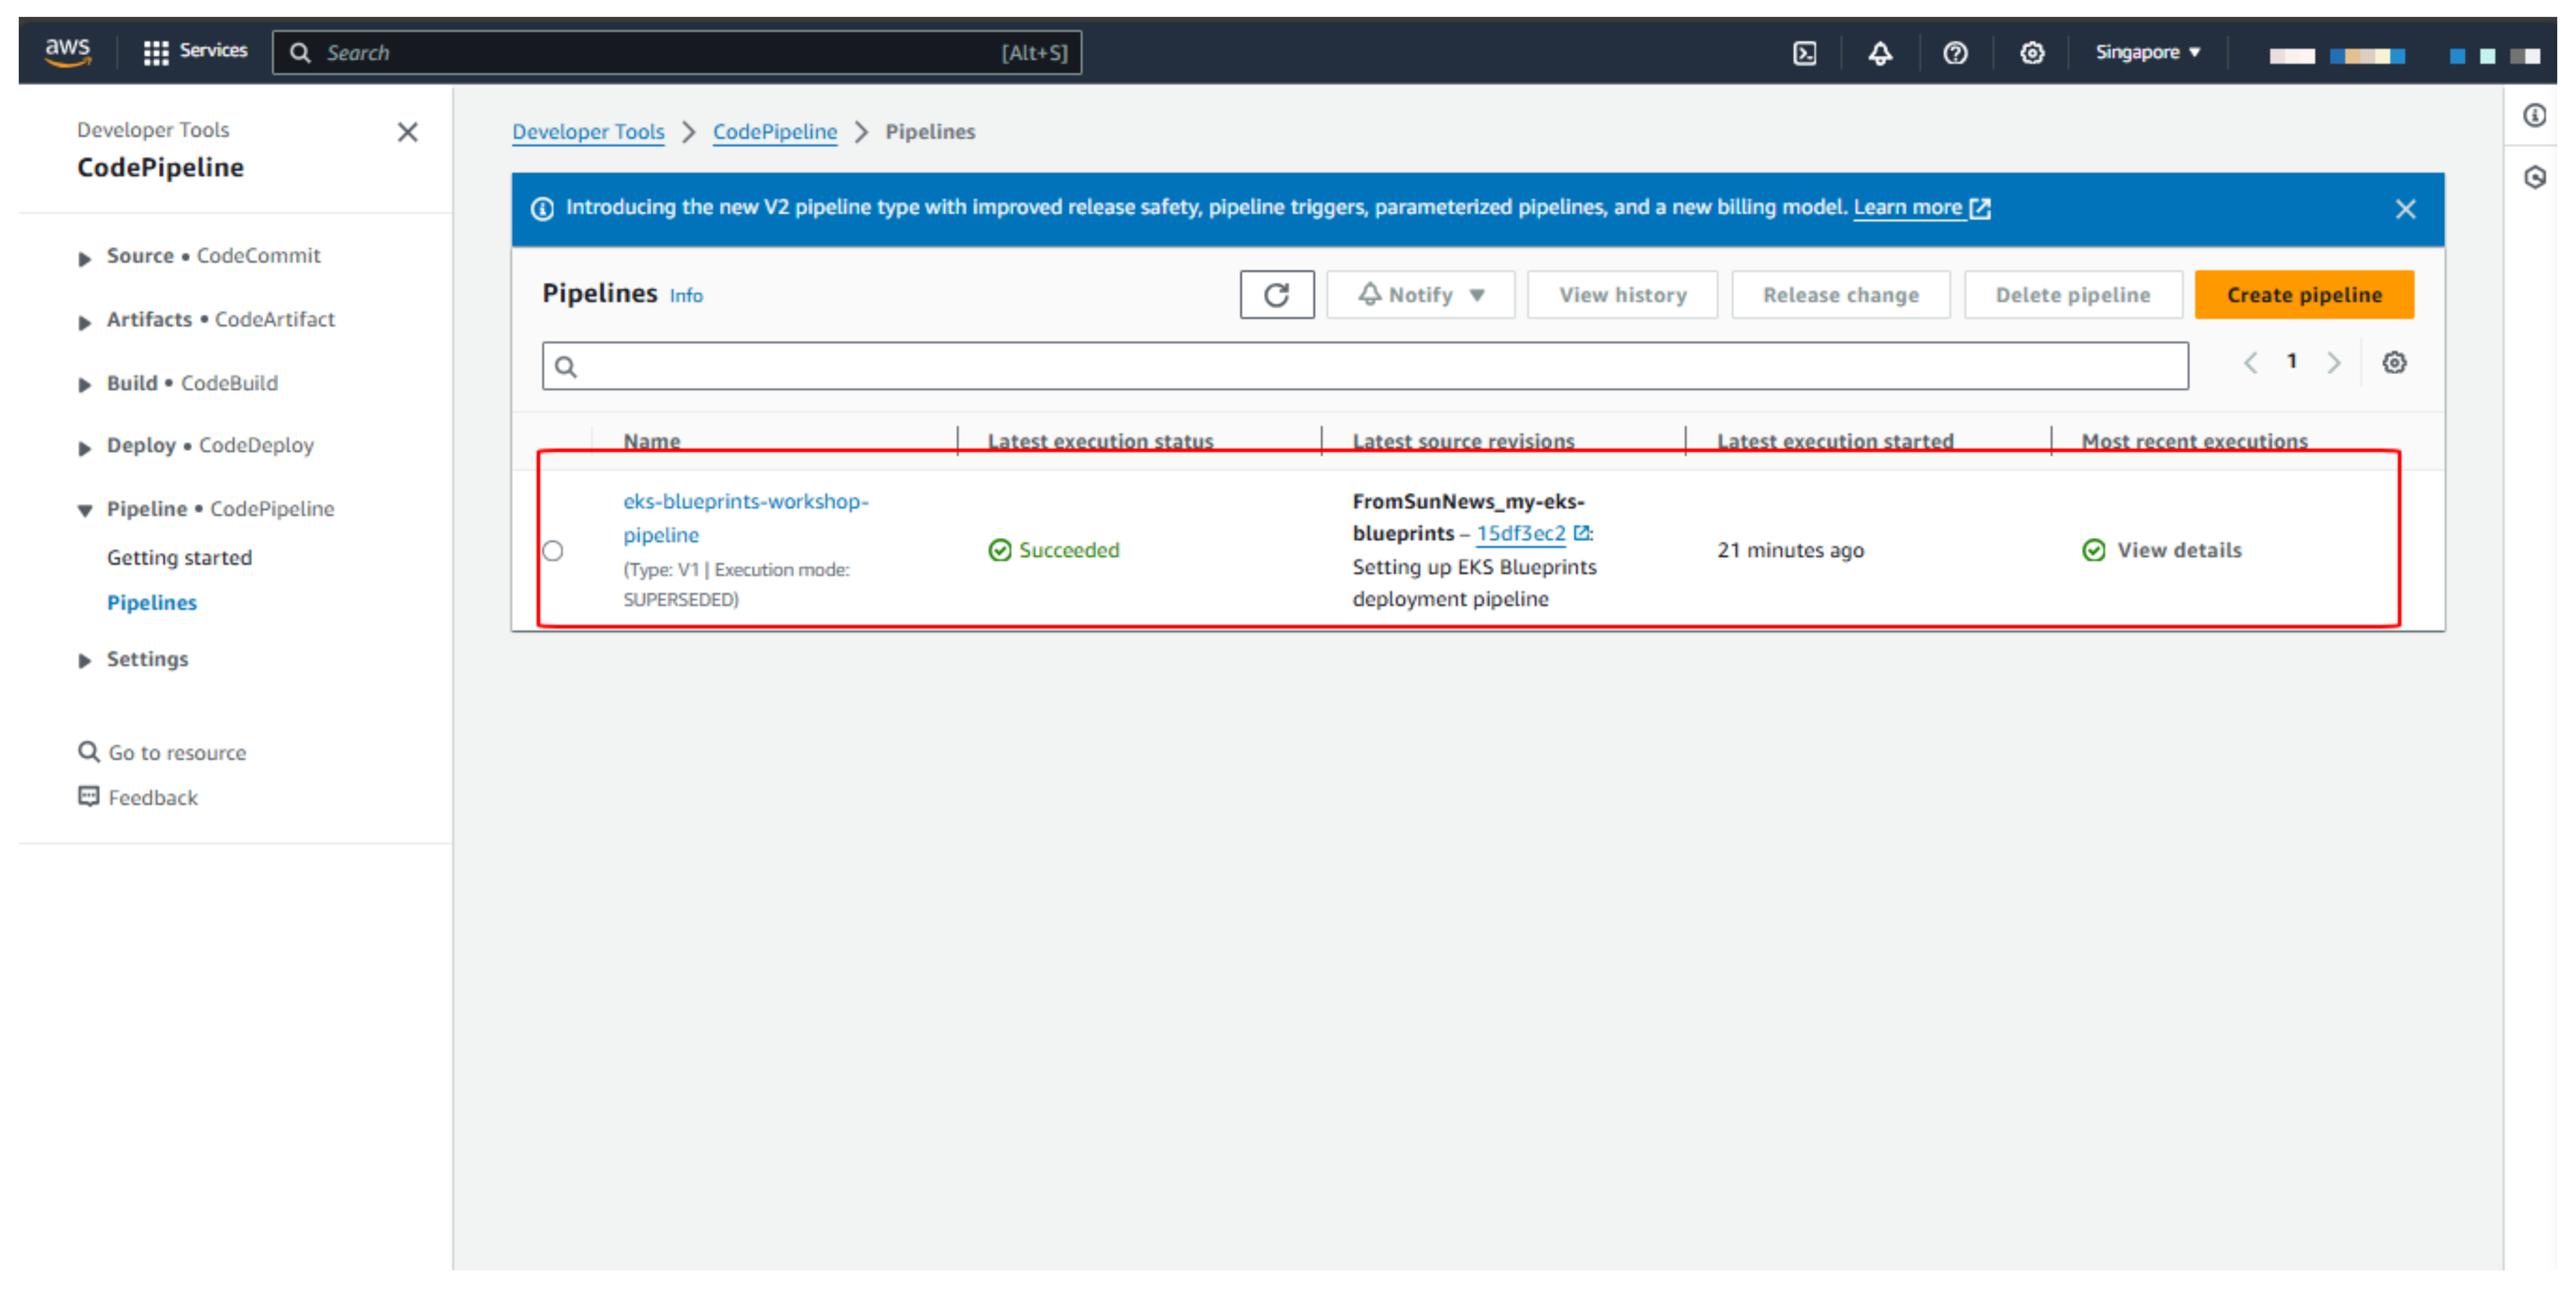2576x1291 pixels.
Task: Focus the pipelines filter search field
Action: coord(1365,366)
